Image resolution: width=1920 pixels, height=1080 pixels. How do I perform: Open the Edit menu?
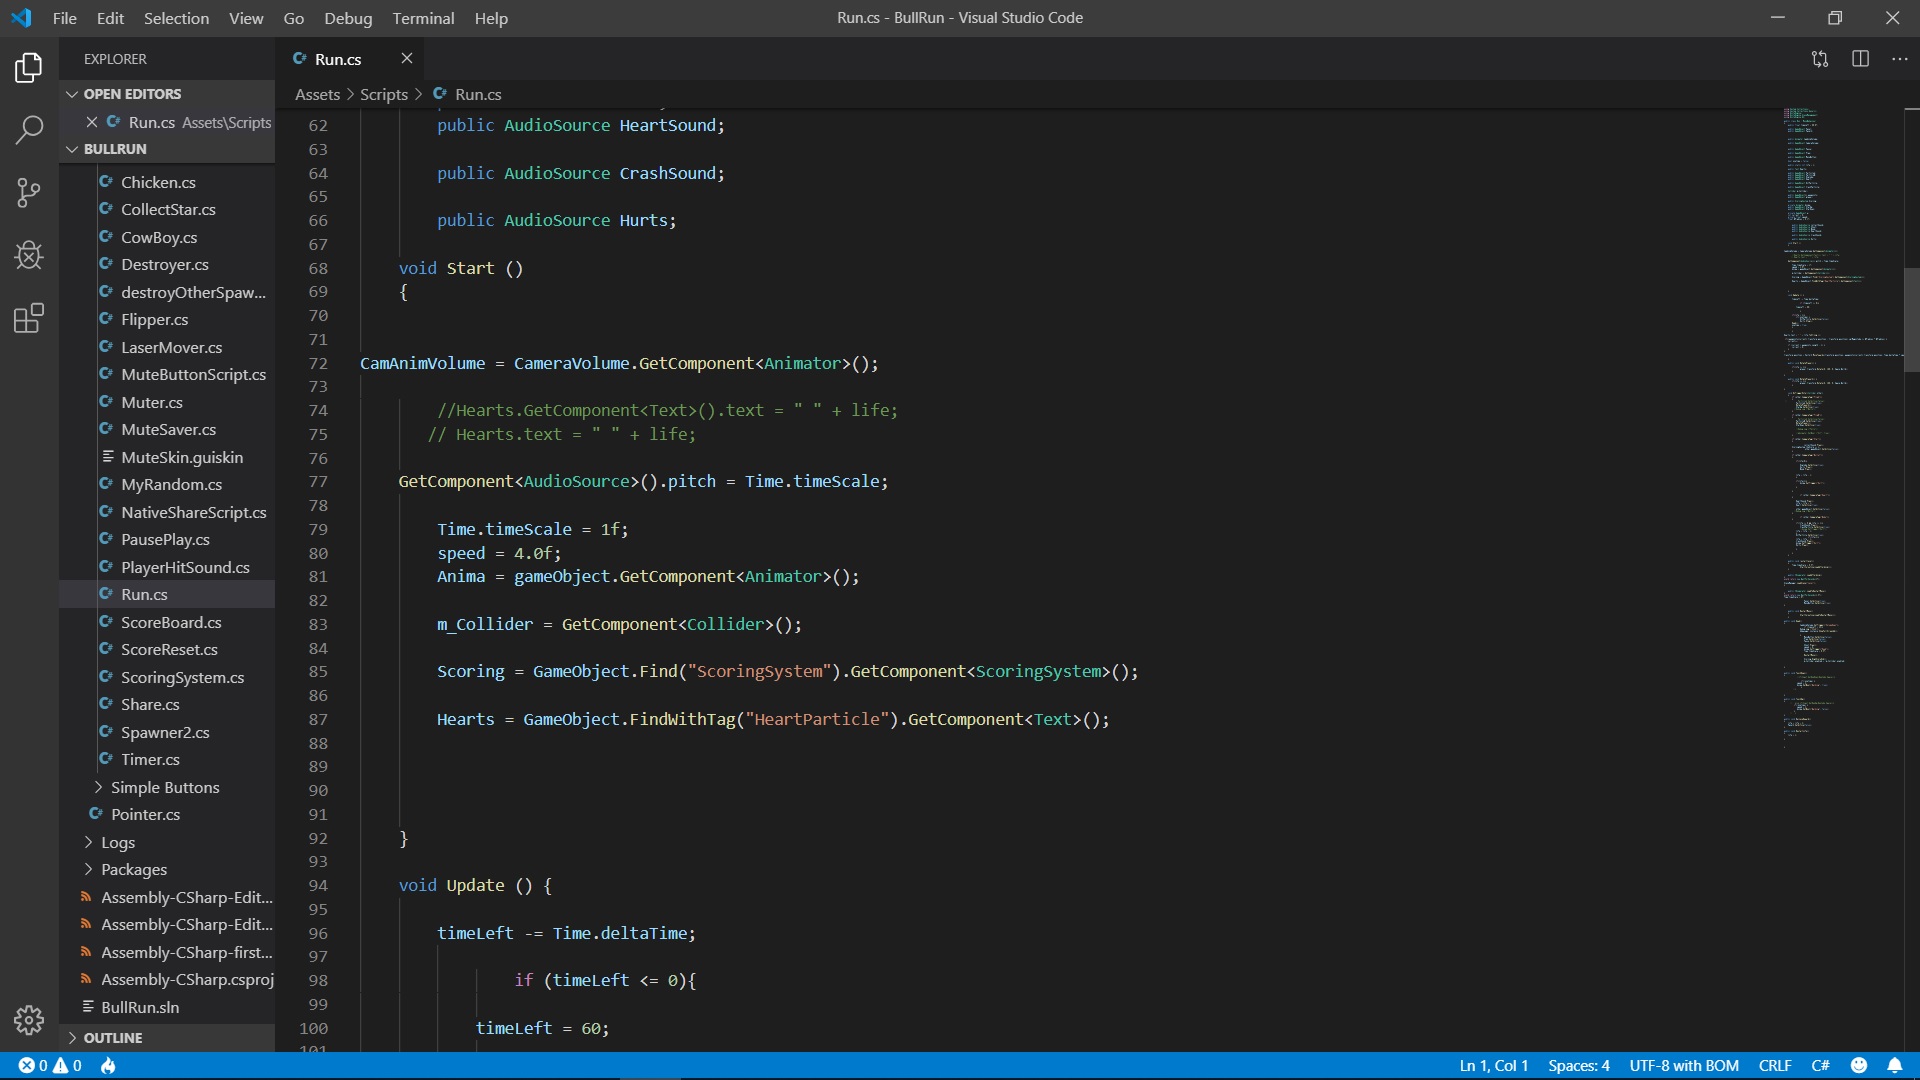(110, 18)
